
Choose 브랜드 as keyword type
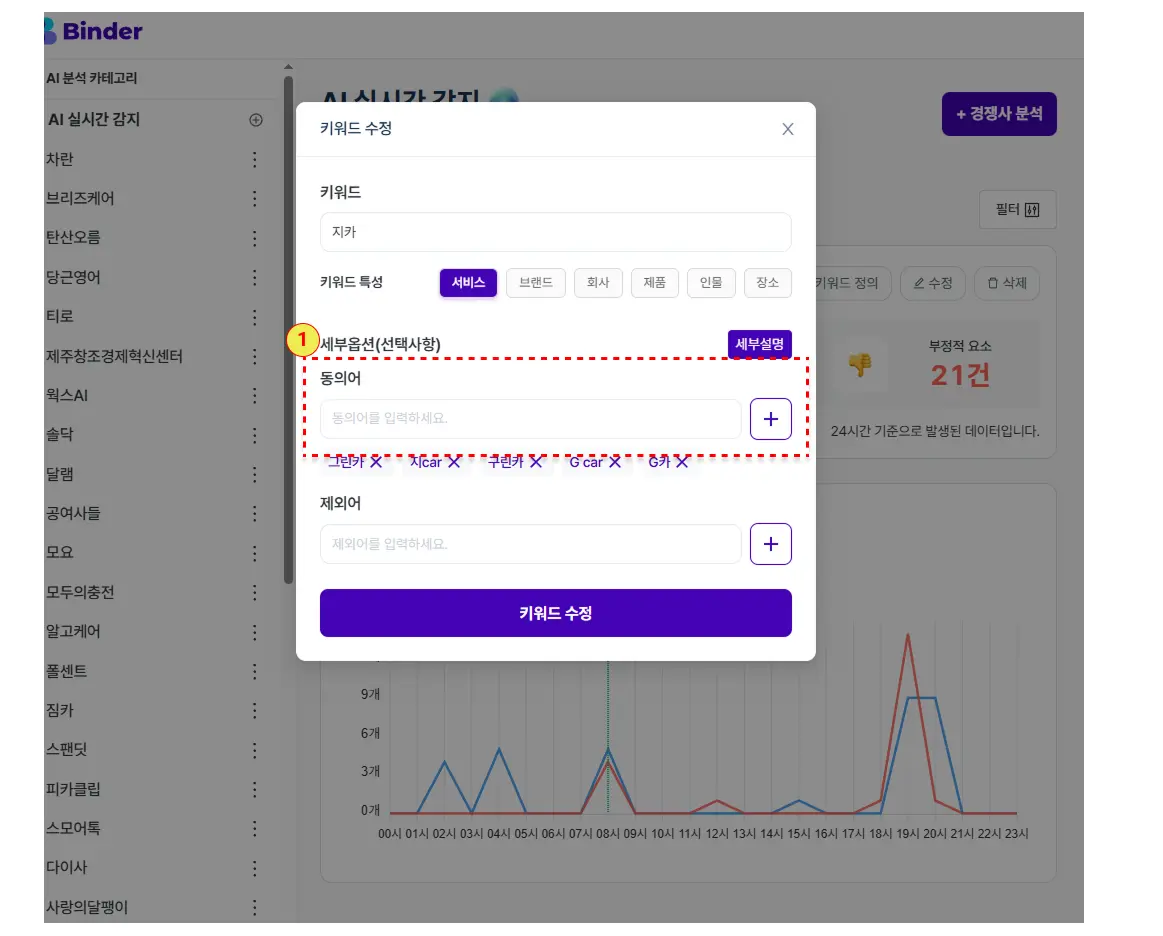pyautogui.click(x=535, y=283)
